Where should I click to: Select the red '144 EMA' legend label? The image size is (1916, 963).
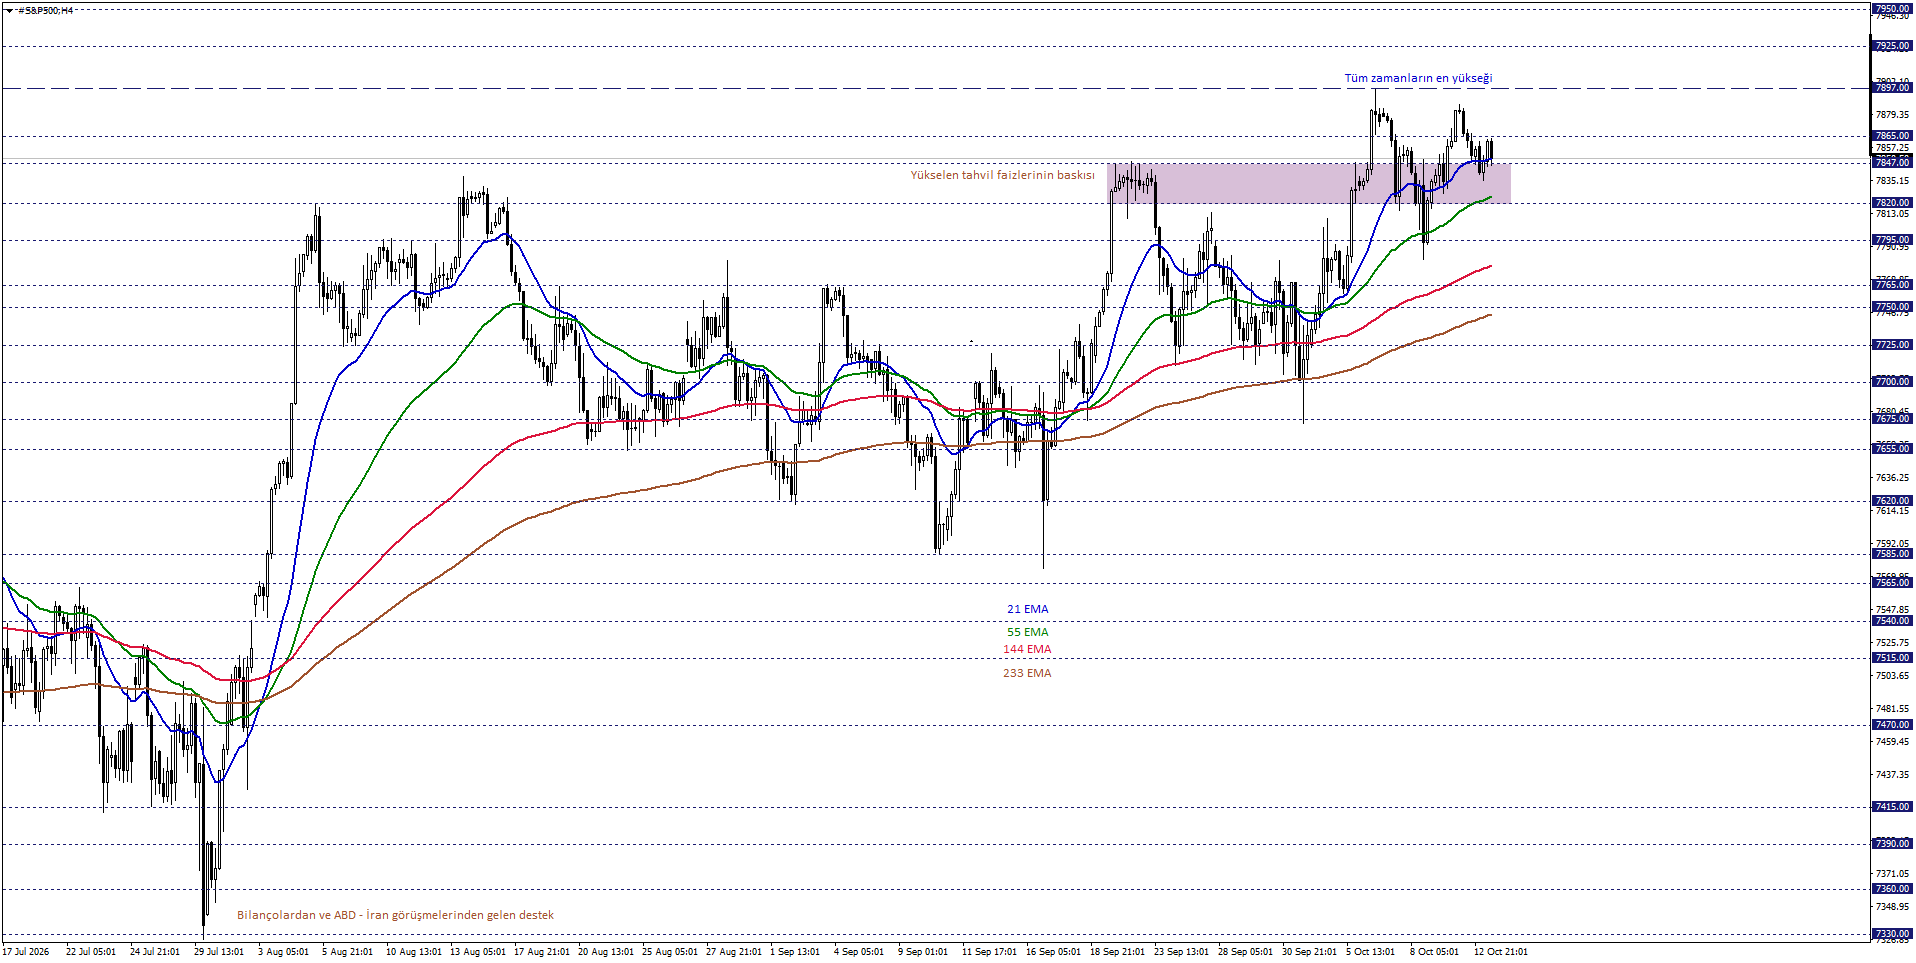tap(1027, 649)
